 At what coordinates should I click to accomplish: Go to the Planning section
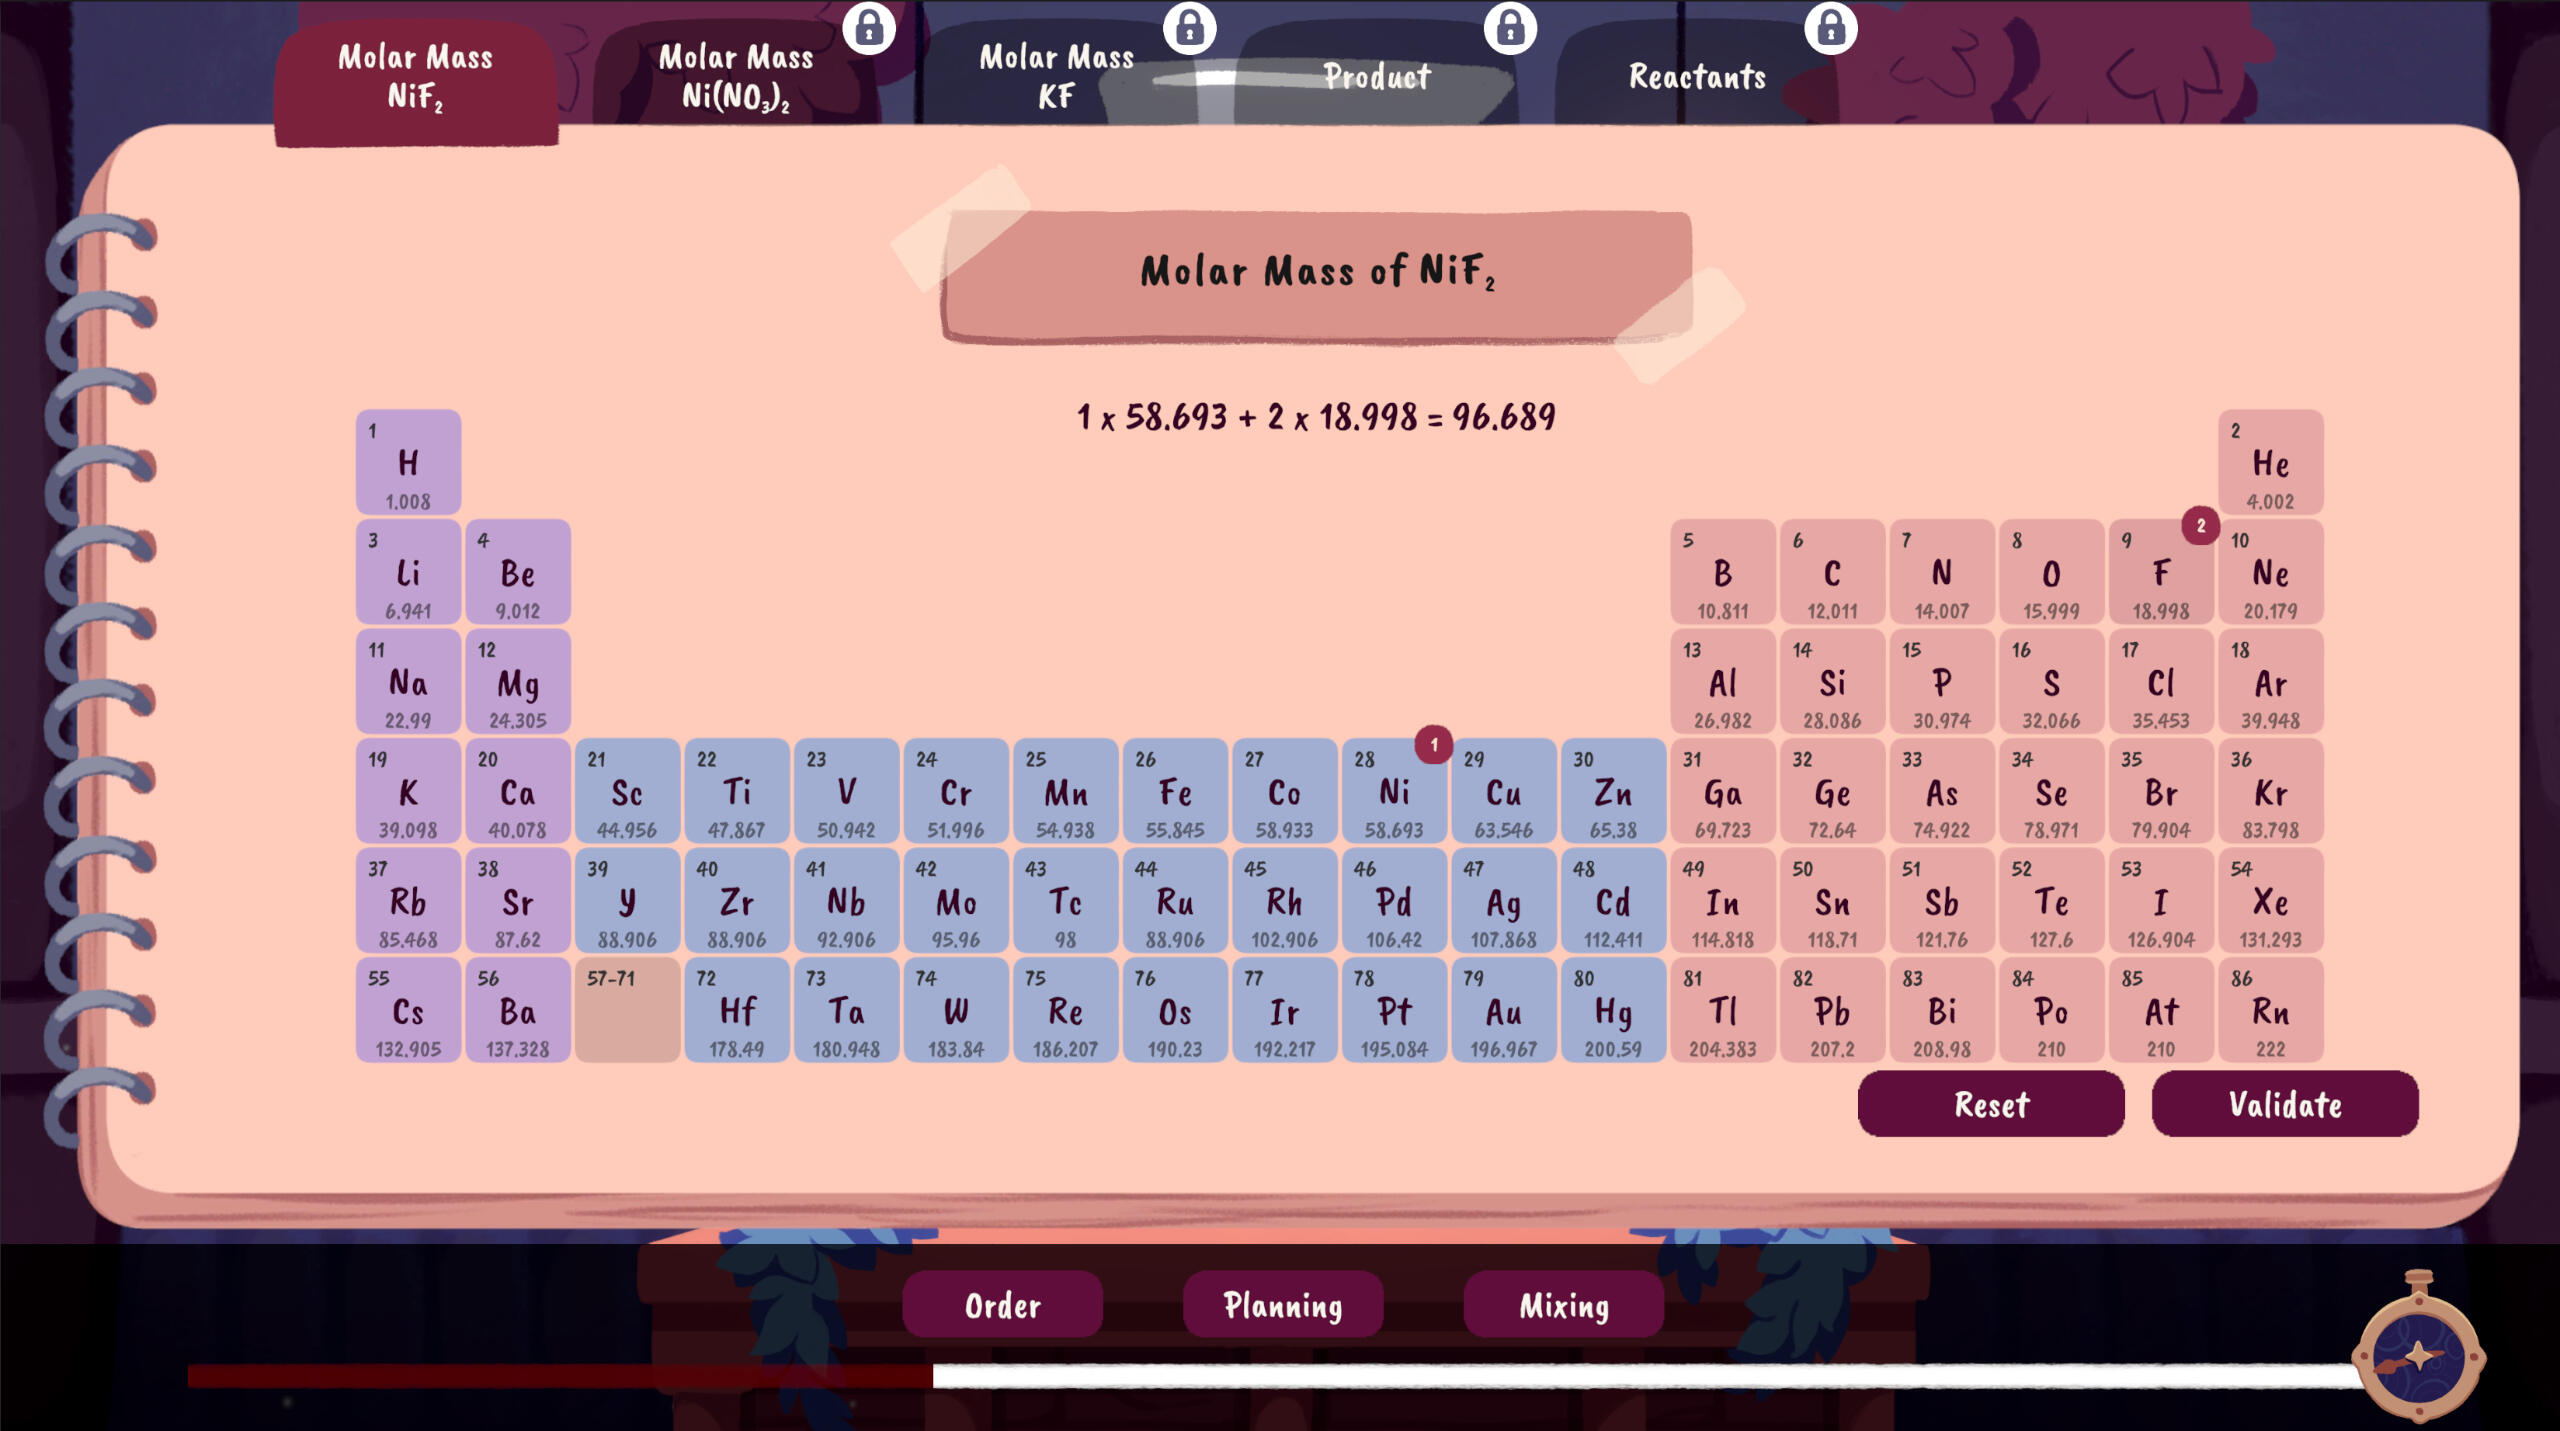pos(1283,1305)
